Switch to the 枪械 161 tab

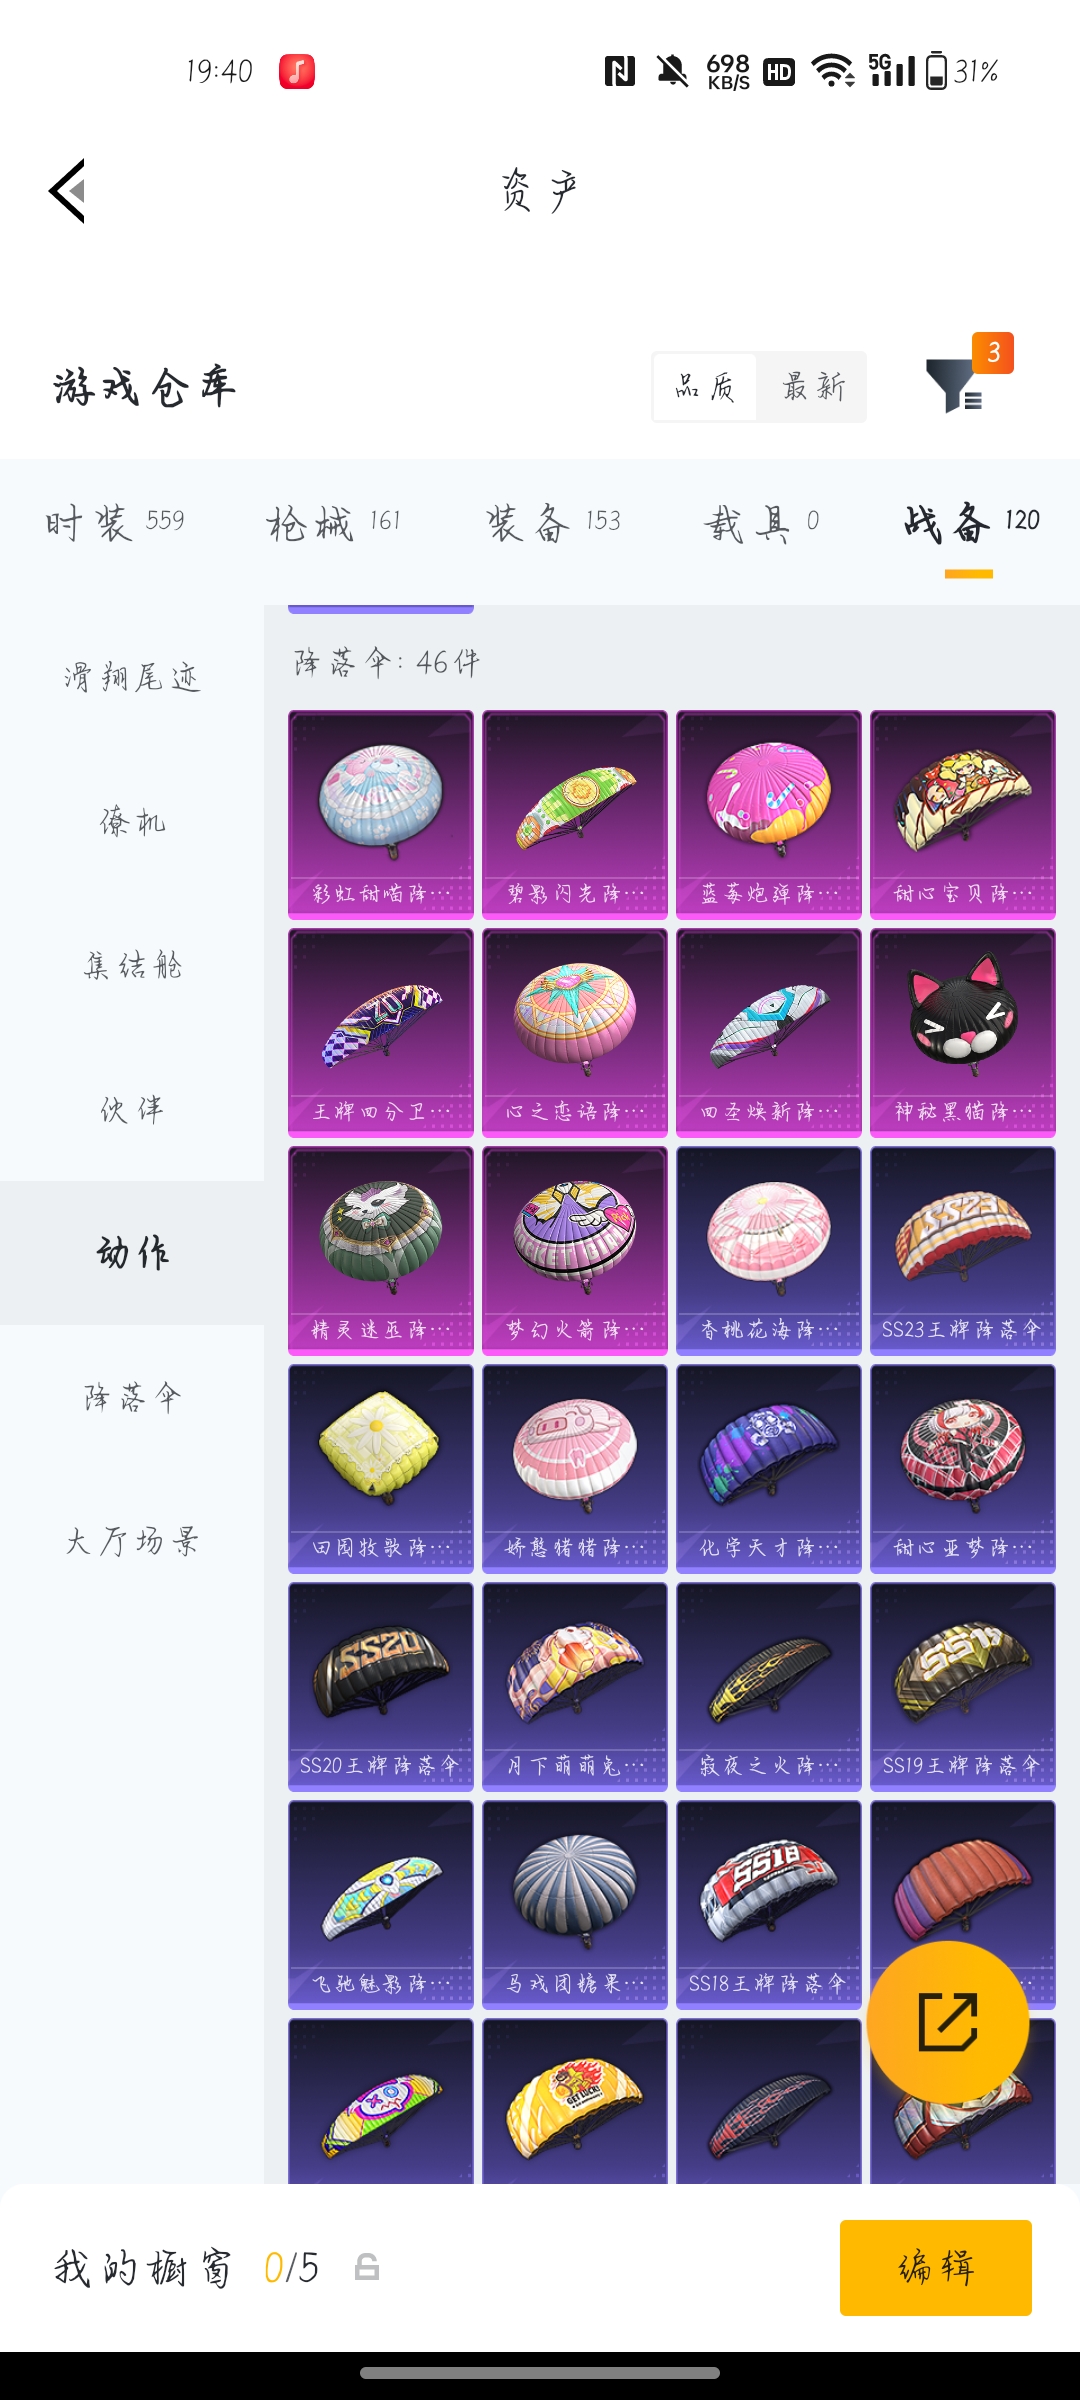[333, 522]
